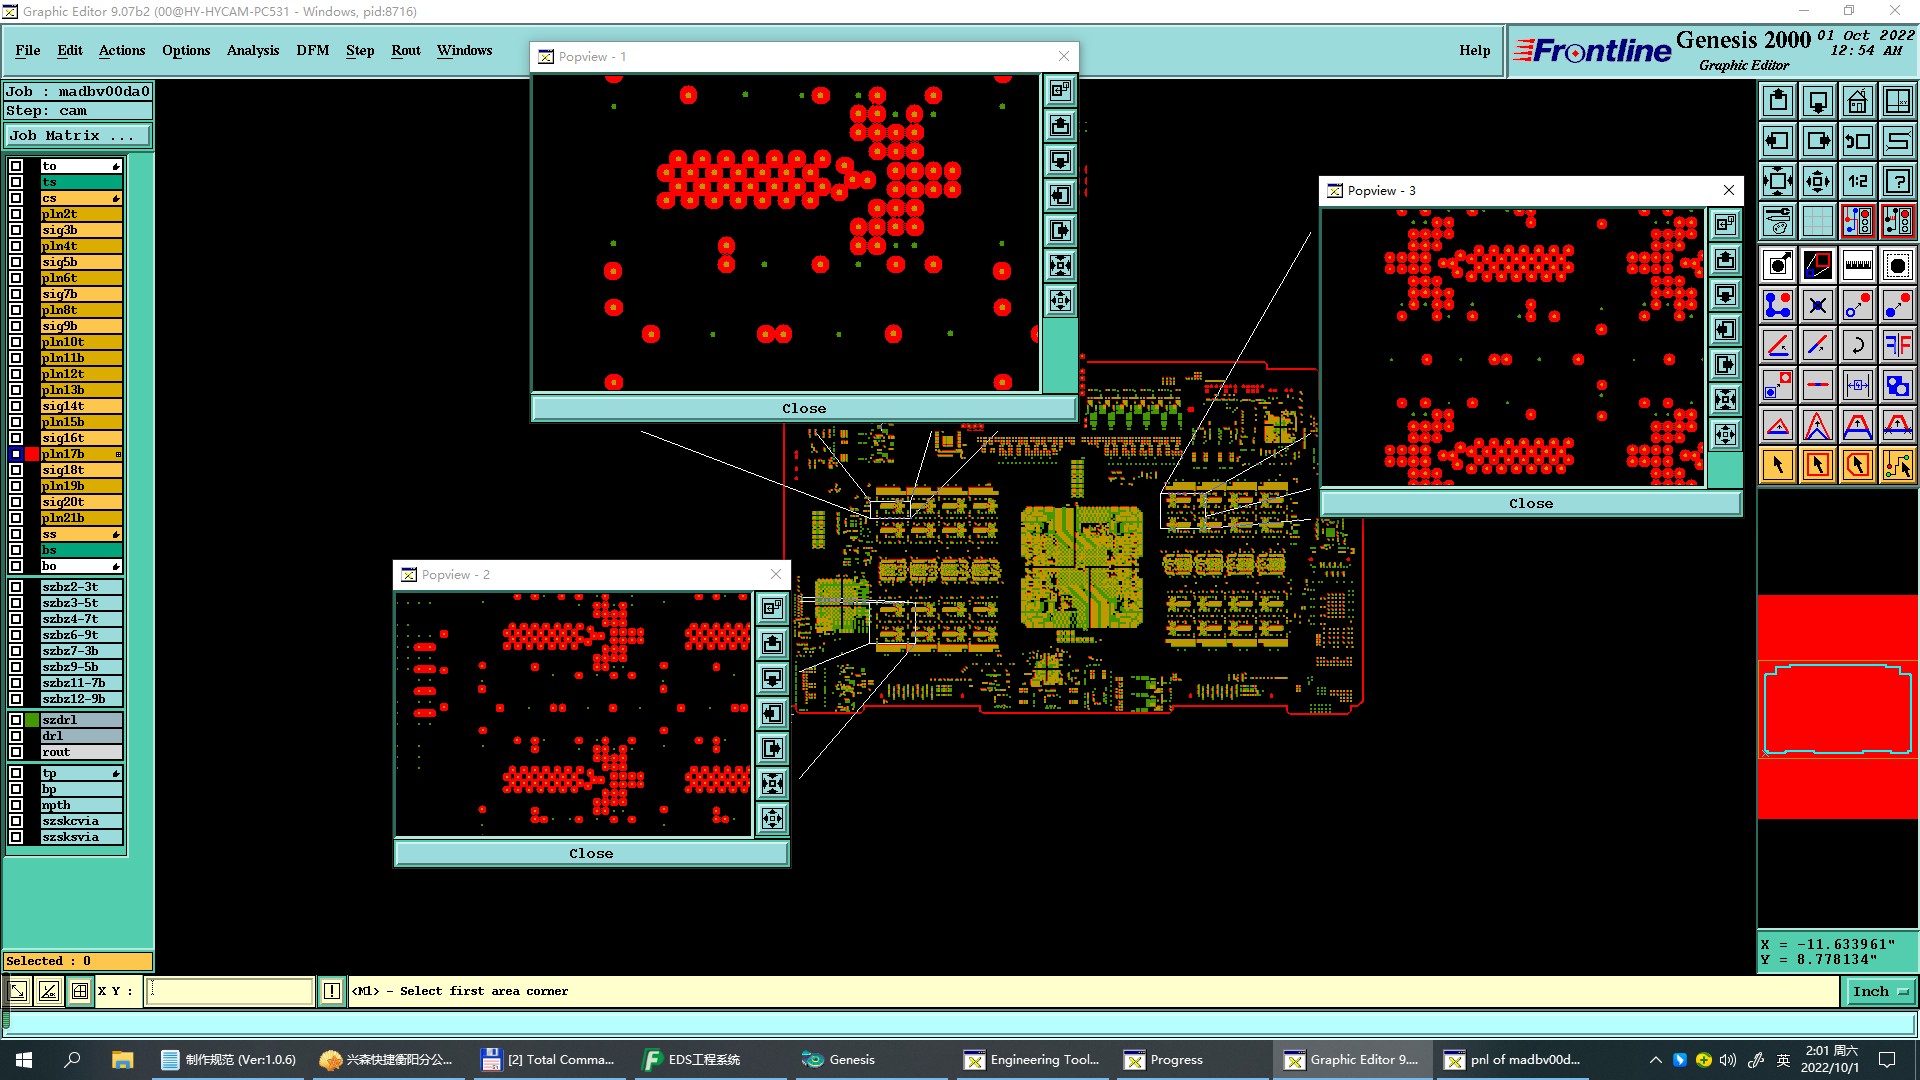The width and height of the screenshot is (1920, 1080).
Task: Expand the arrow on the 'to' layer row
Action: 116,167
